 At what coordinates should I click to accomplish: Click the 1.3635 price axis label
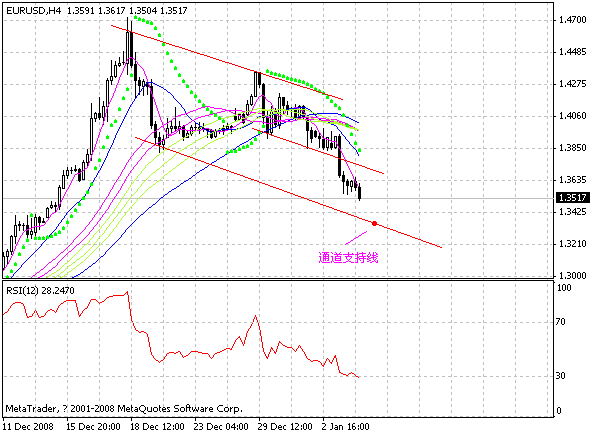tap(573, 180)
